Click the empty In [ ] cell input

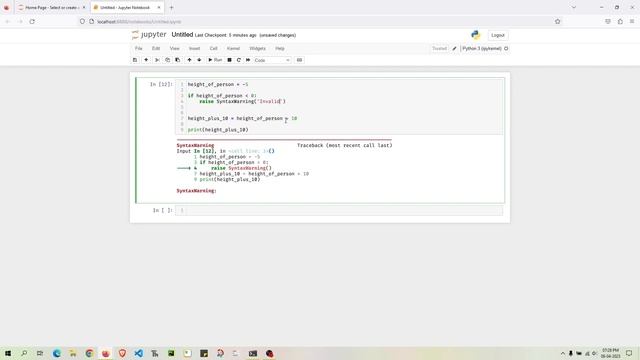tap(340, 210)
